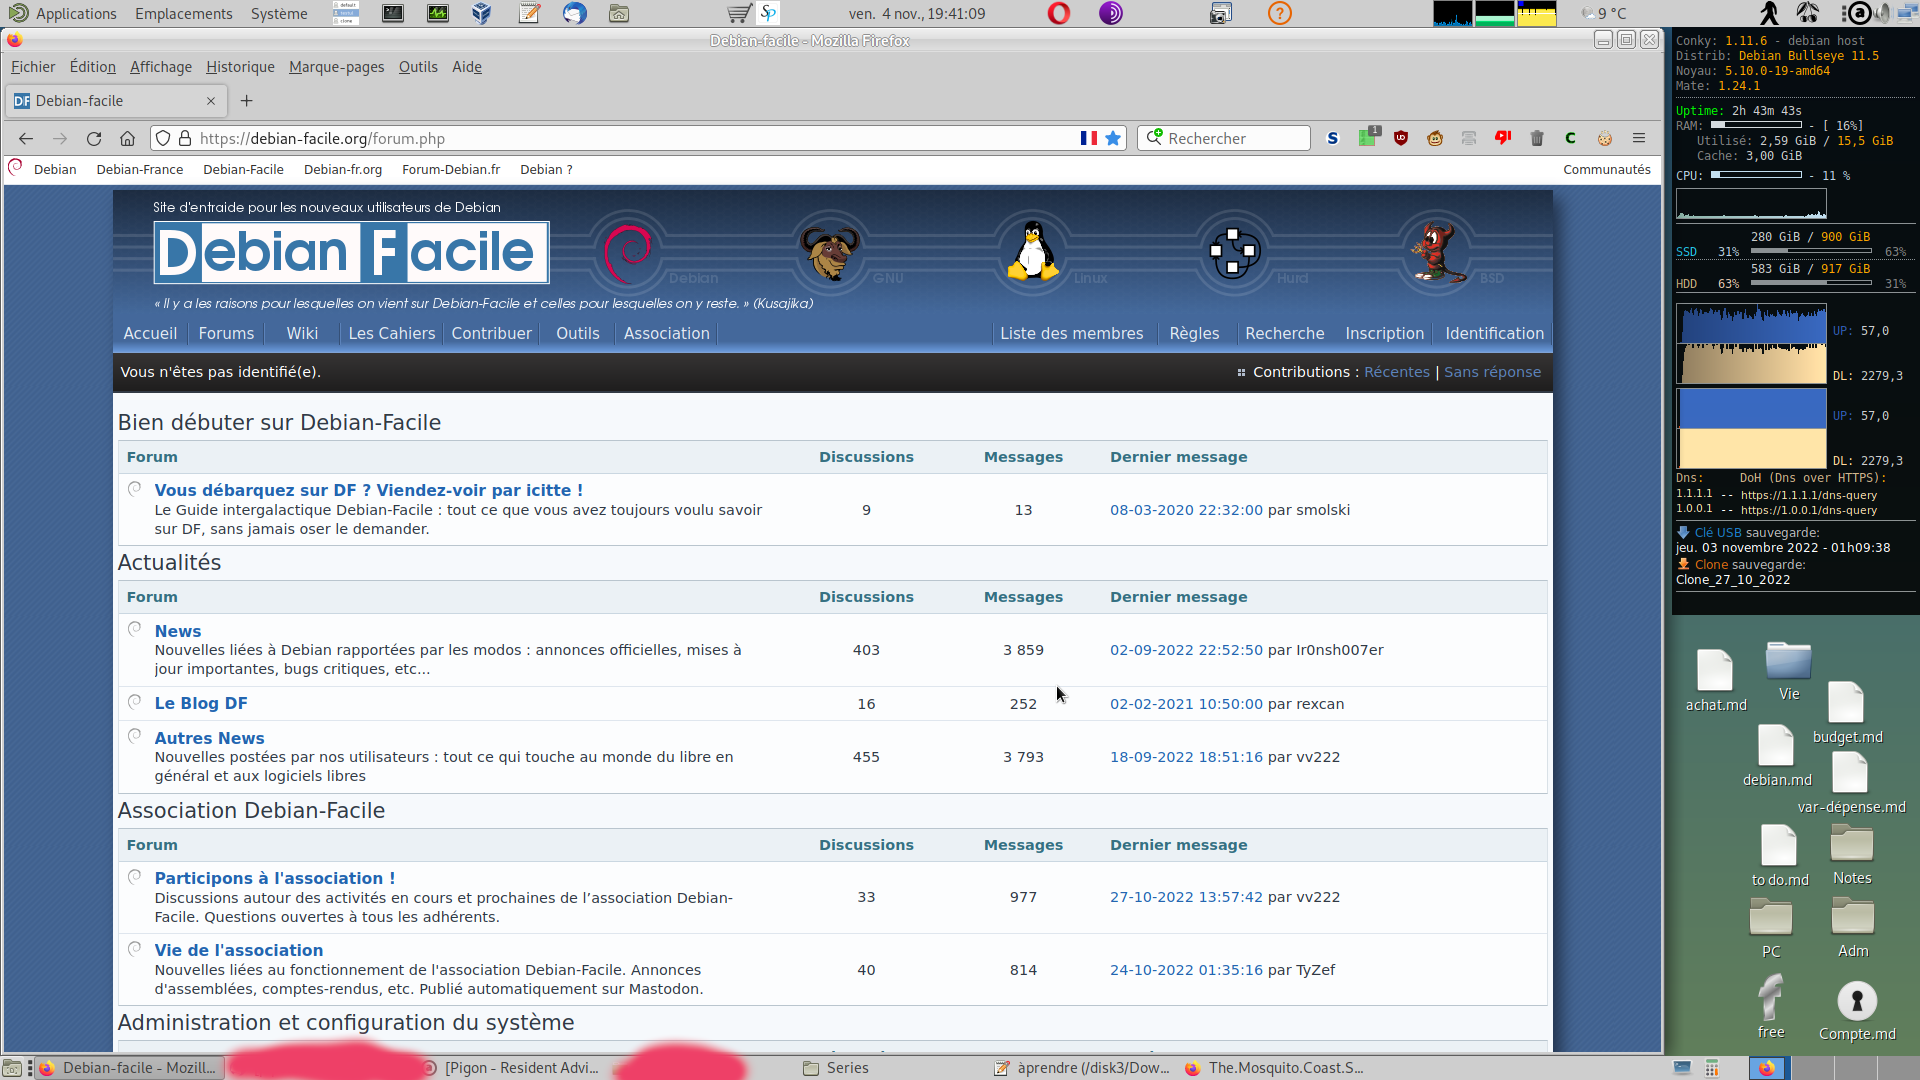
Task: Open the News forum link
Action: [x=178, y=631]
